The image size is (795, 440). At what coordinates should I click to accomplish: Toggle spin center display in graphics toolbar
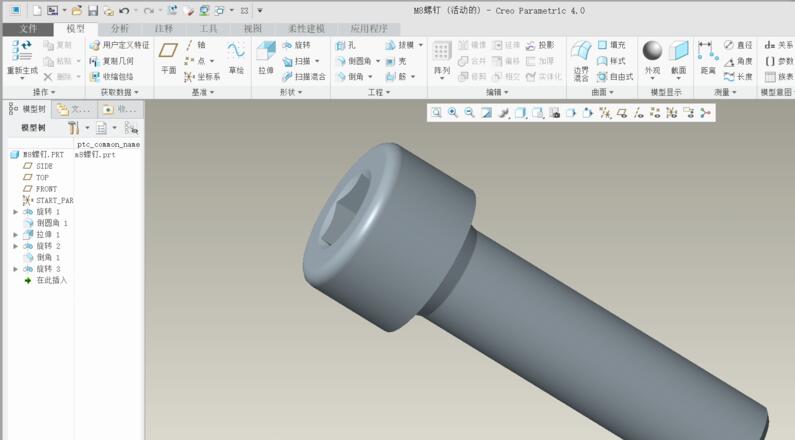705,113
